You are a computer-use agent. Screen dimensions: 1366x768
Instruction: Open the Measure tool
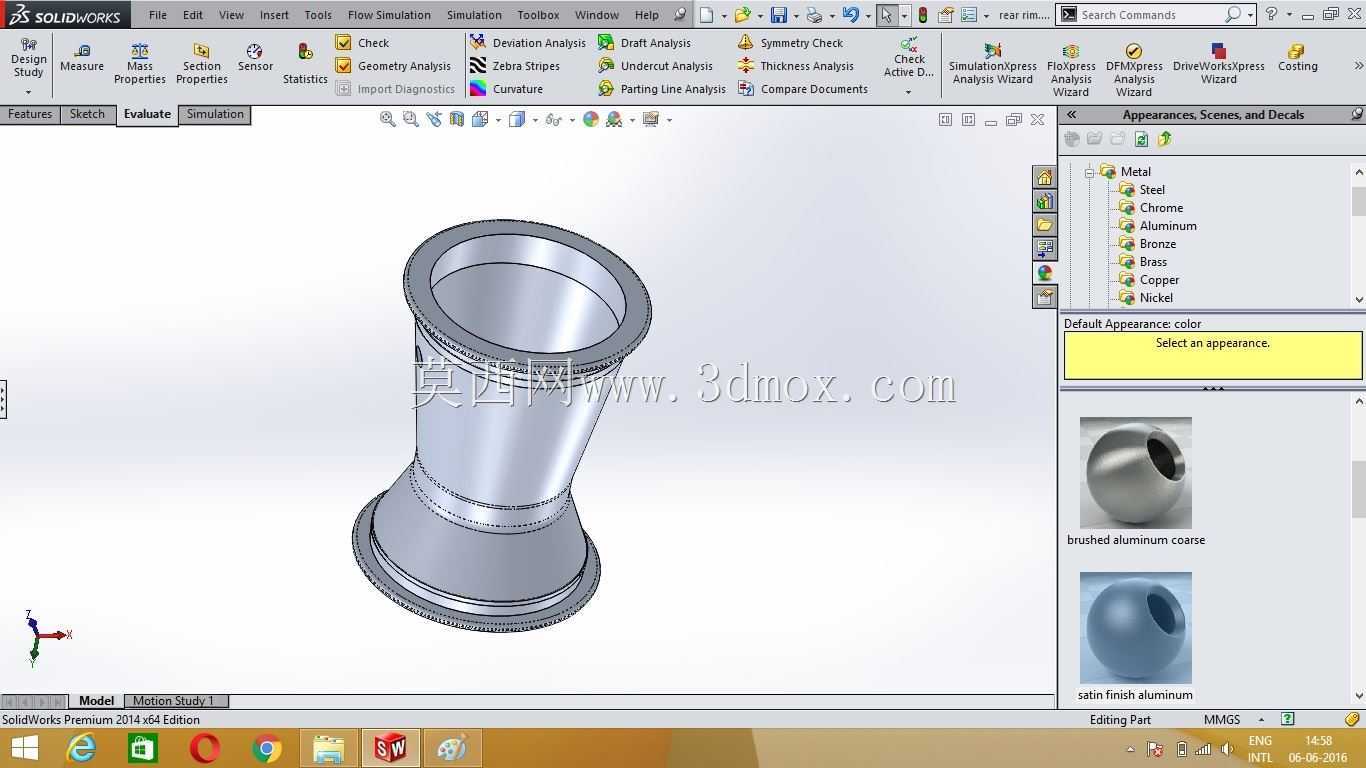click(82, 58)
